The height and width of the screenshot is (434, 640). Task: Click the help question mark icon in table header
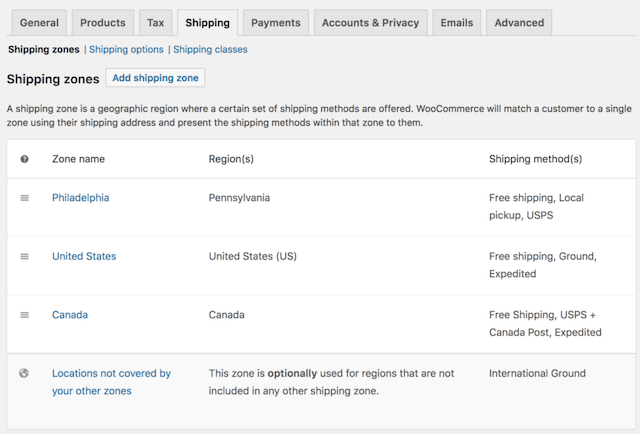25,159
